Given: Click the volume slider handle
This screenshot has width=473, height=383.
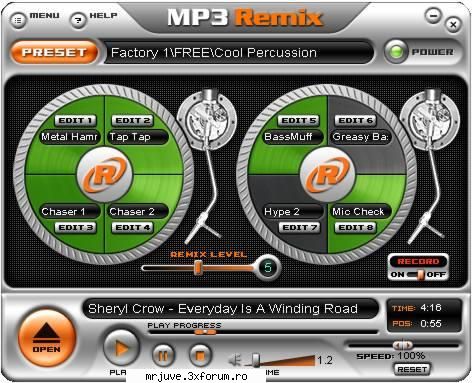Looking at the screenshot, I should pos(255,360).
